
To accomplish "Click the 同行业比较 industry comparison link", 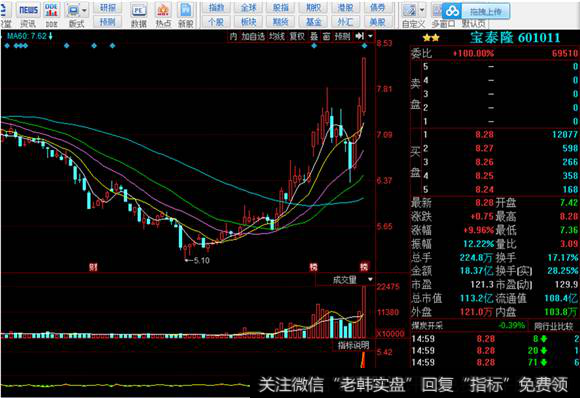I will click(553, 326).
